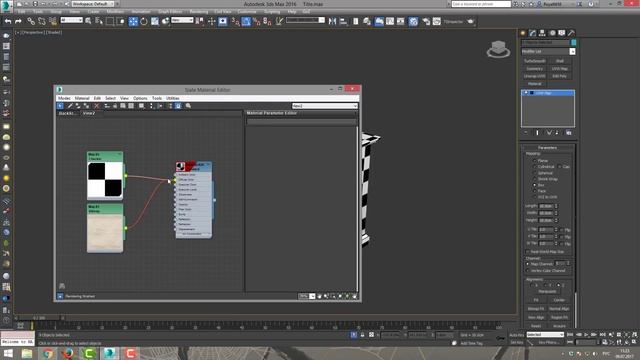Click the Bitmap map node thumbnail
This screenshot has height=360, width=640.
pyautogui.click(x=105, y=233)
